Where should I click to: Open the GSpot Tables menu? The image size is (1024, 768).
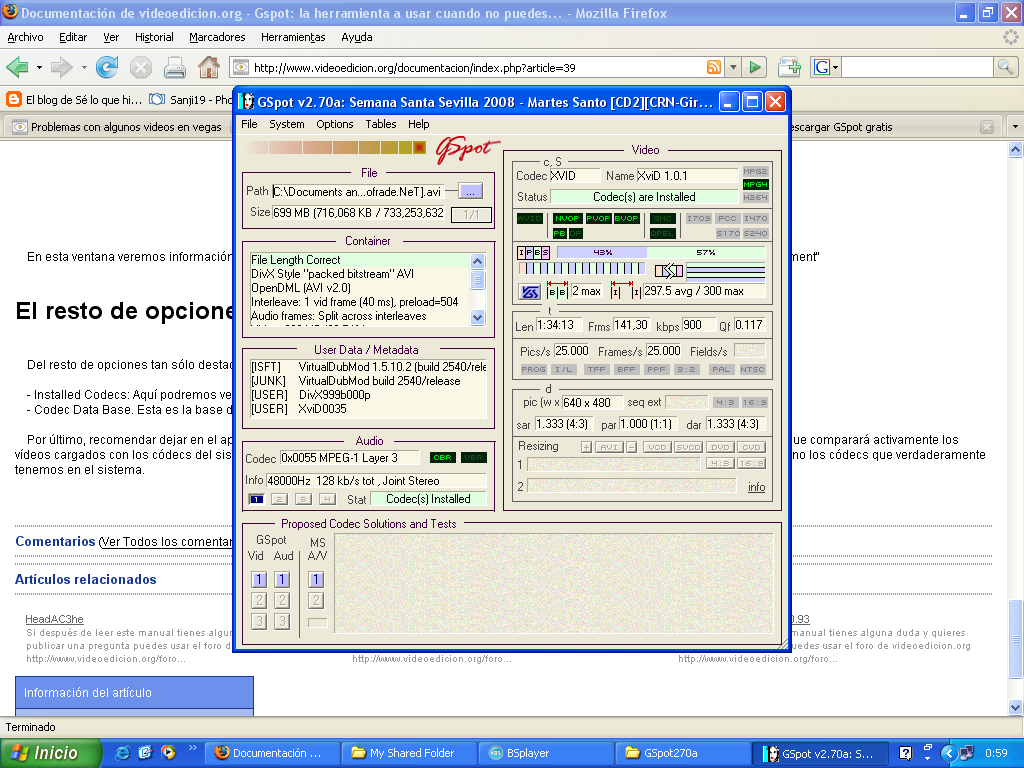coord(381,124)
